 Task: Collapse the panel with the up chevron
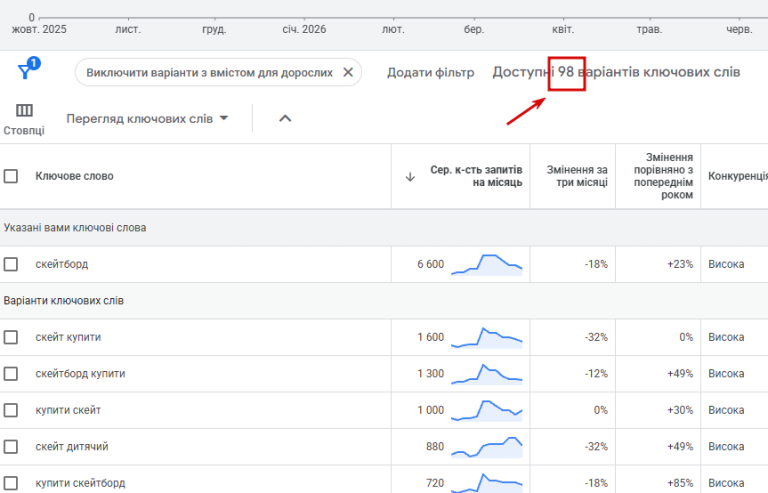285,118
